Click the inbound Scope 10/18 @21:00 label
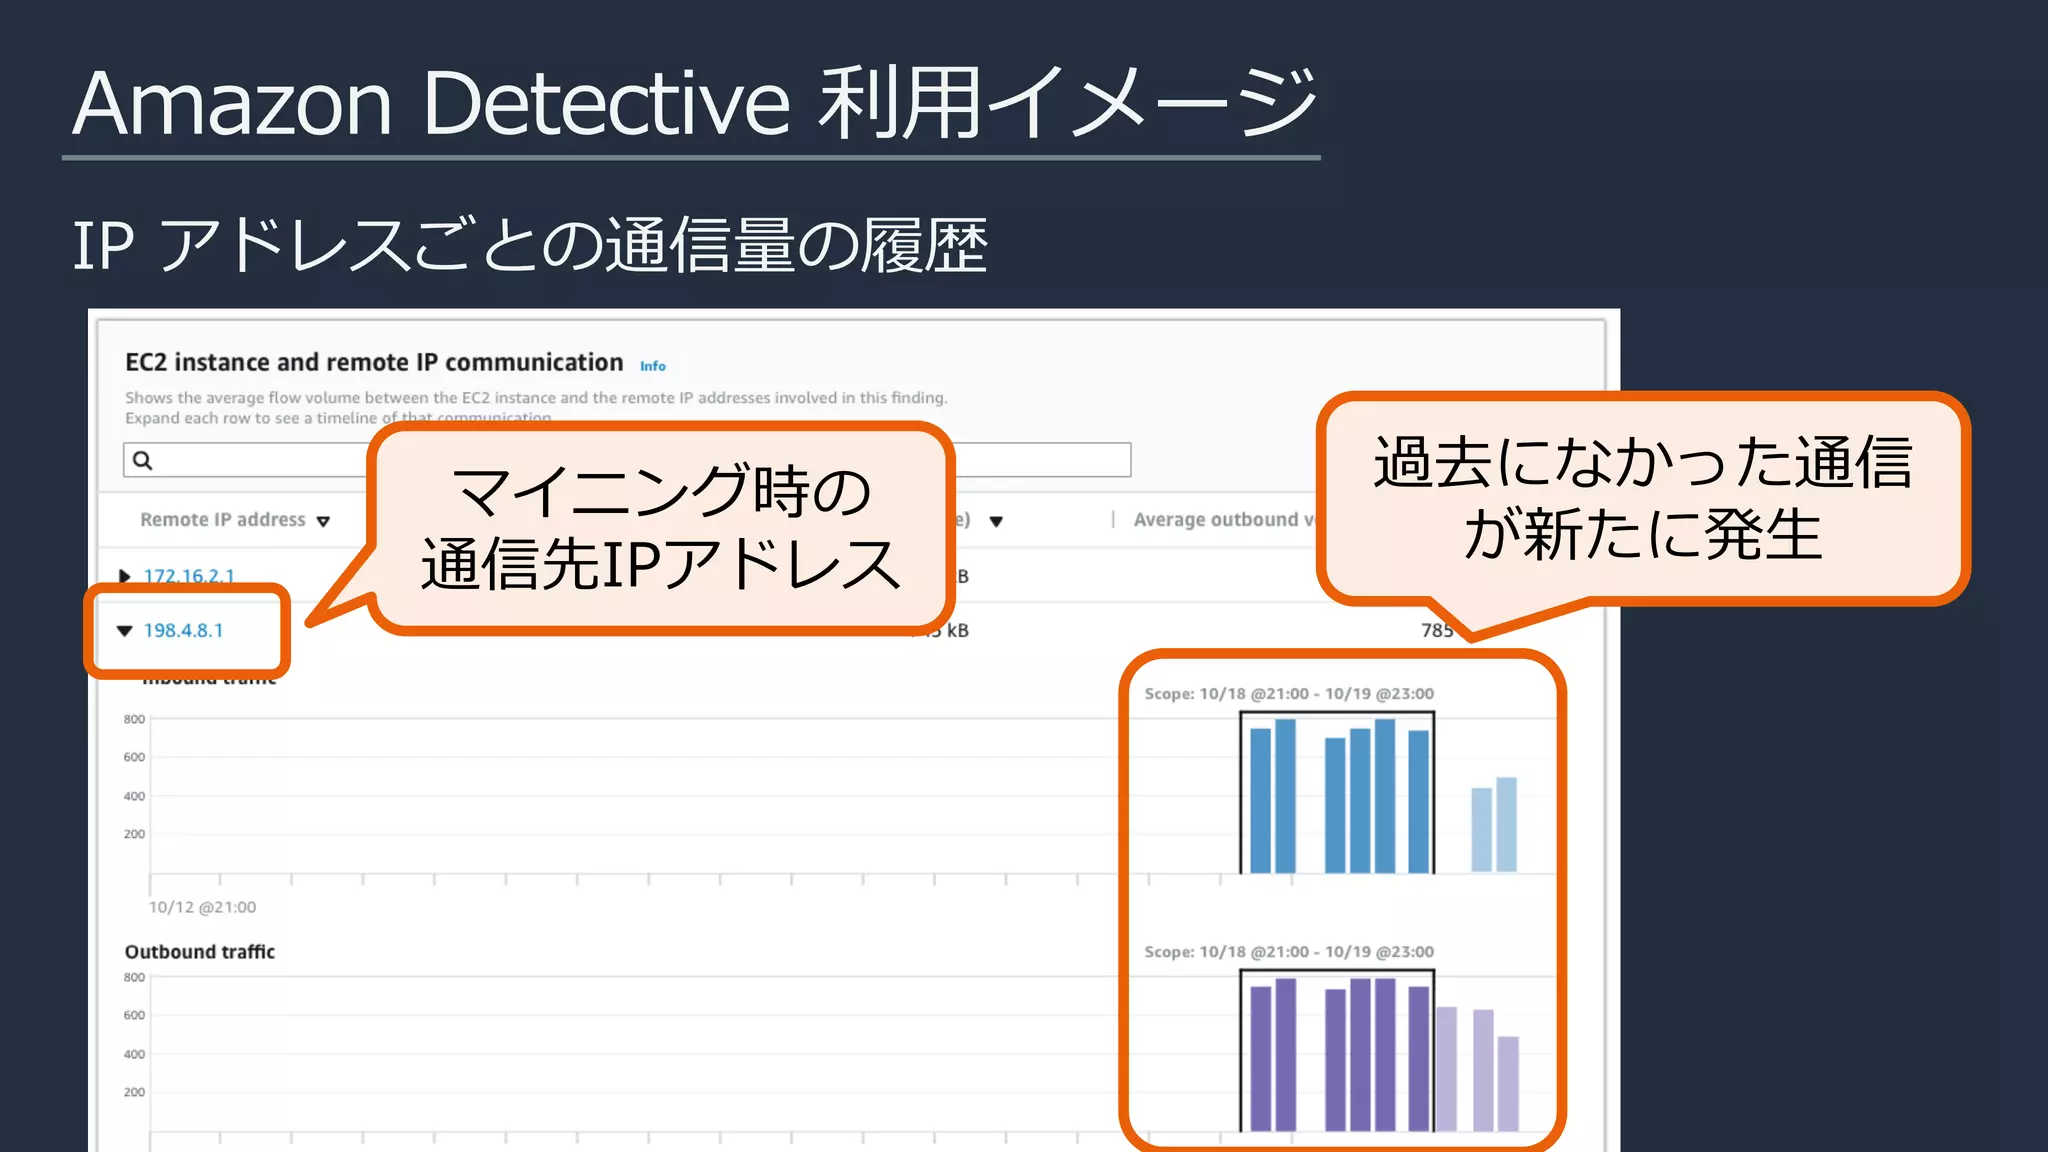2048x1152 pixels. click(x=1289, y=694)
